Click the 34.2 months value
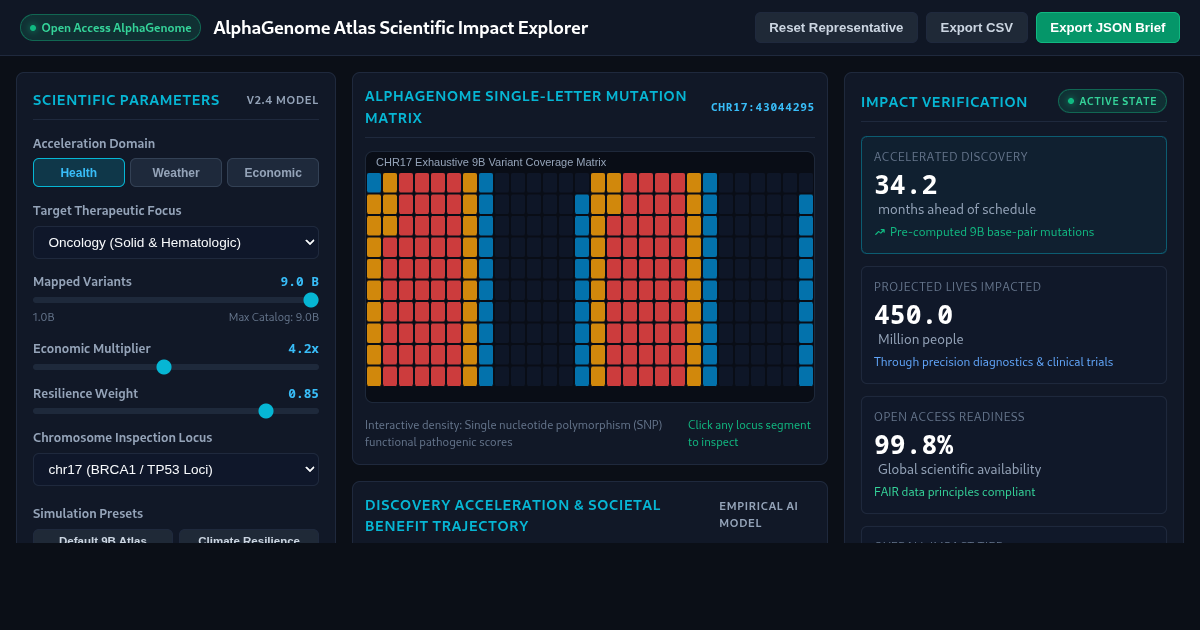This screenshot has width=1200, height=630. pyautogui.click(x=906, y=185)
